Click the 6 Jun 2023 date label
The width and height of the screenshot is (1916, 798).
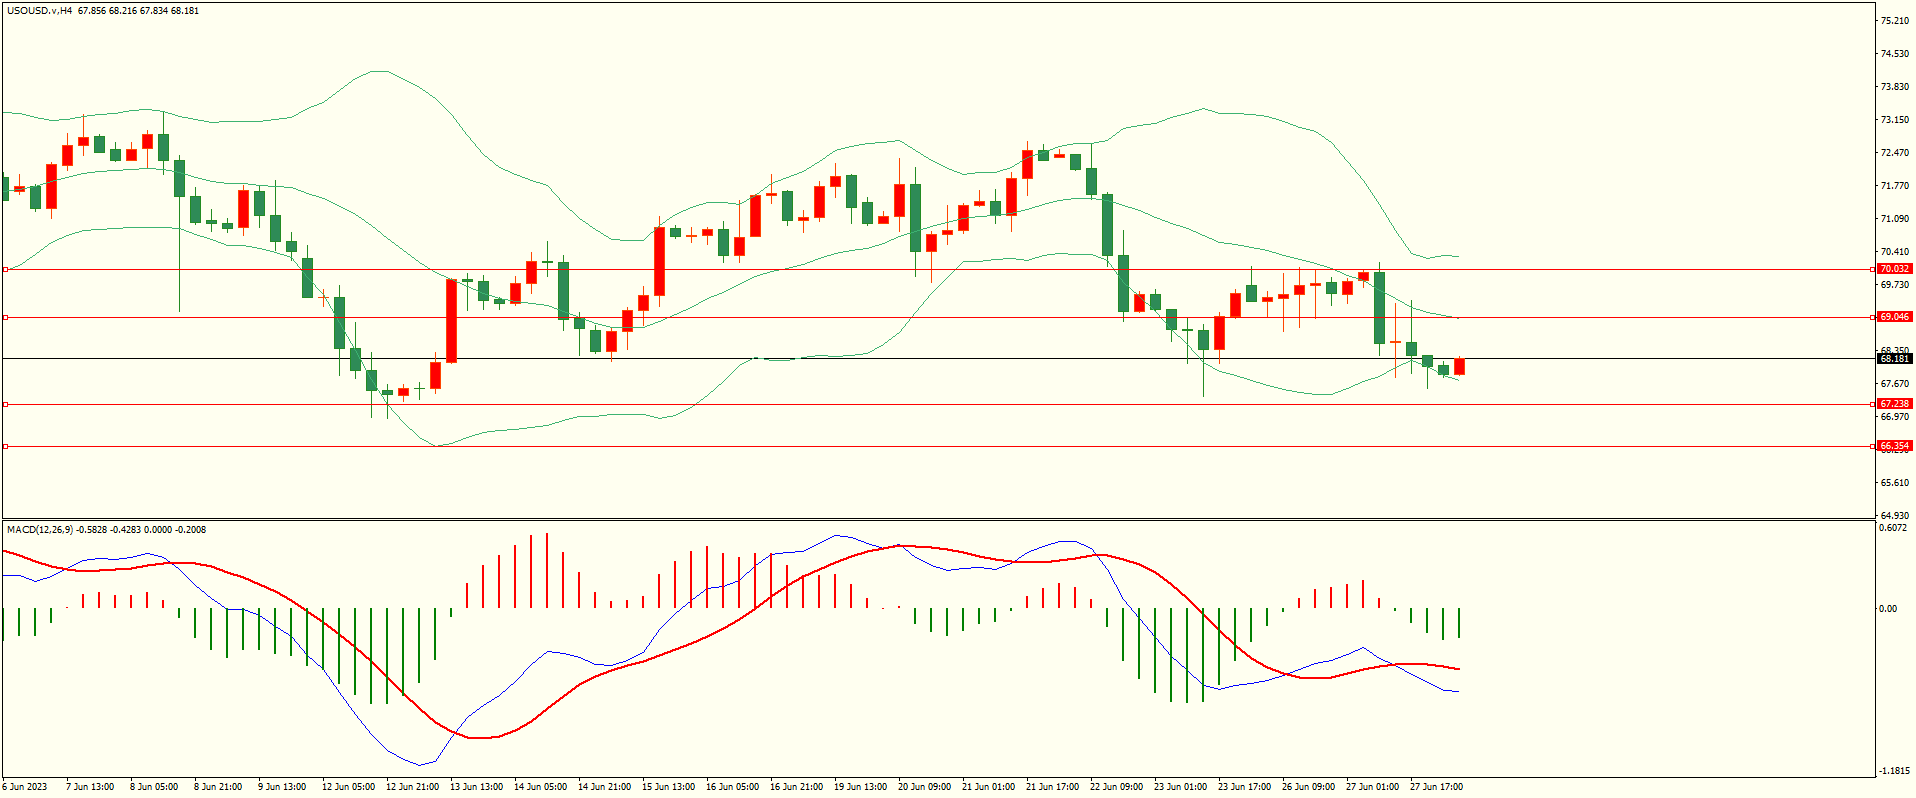click(x=25, y=787)
